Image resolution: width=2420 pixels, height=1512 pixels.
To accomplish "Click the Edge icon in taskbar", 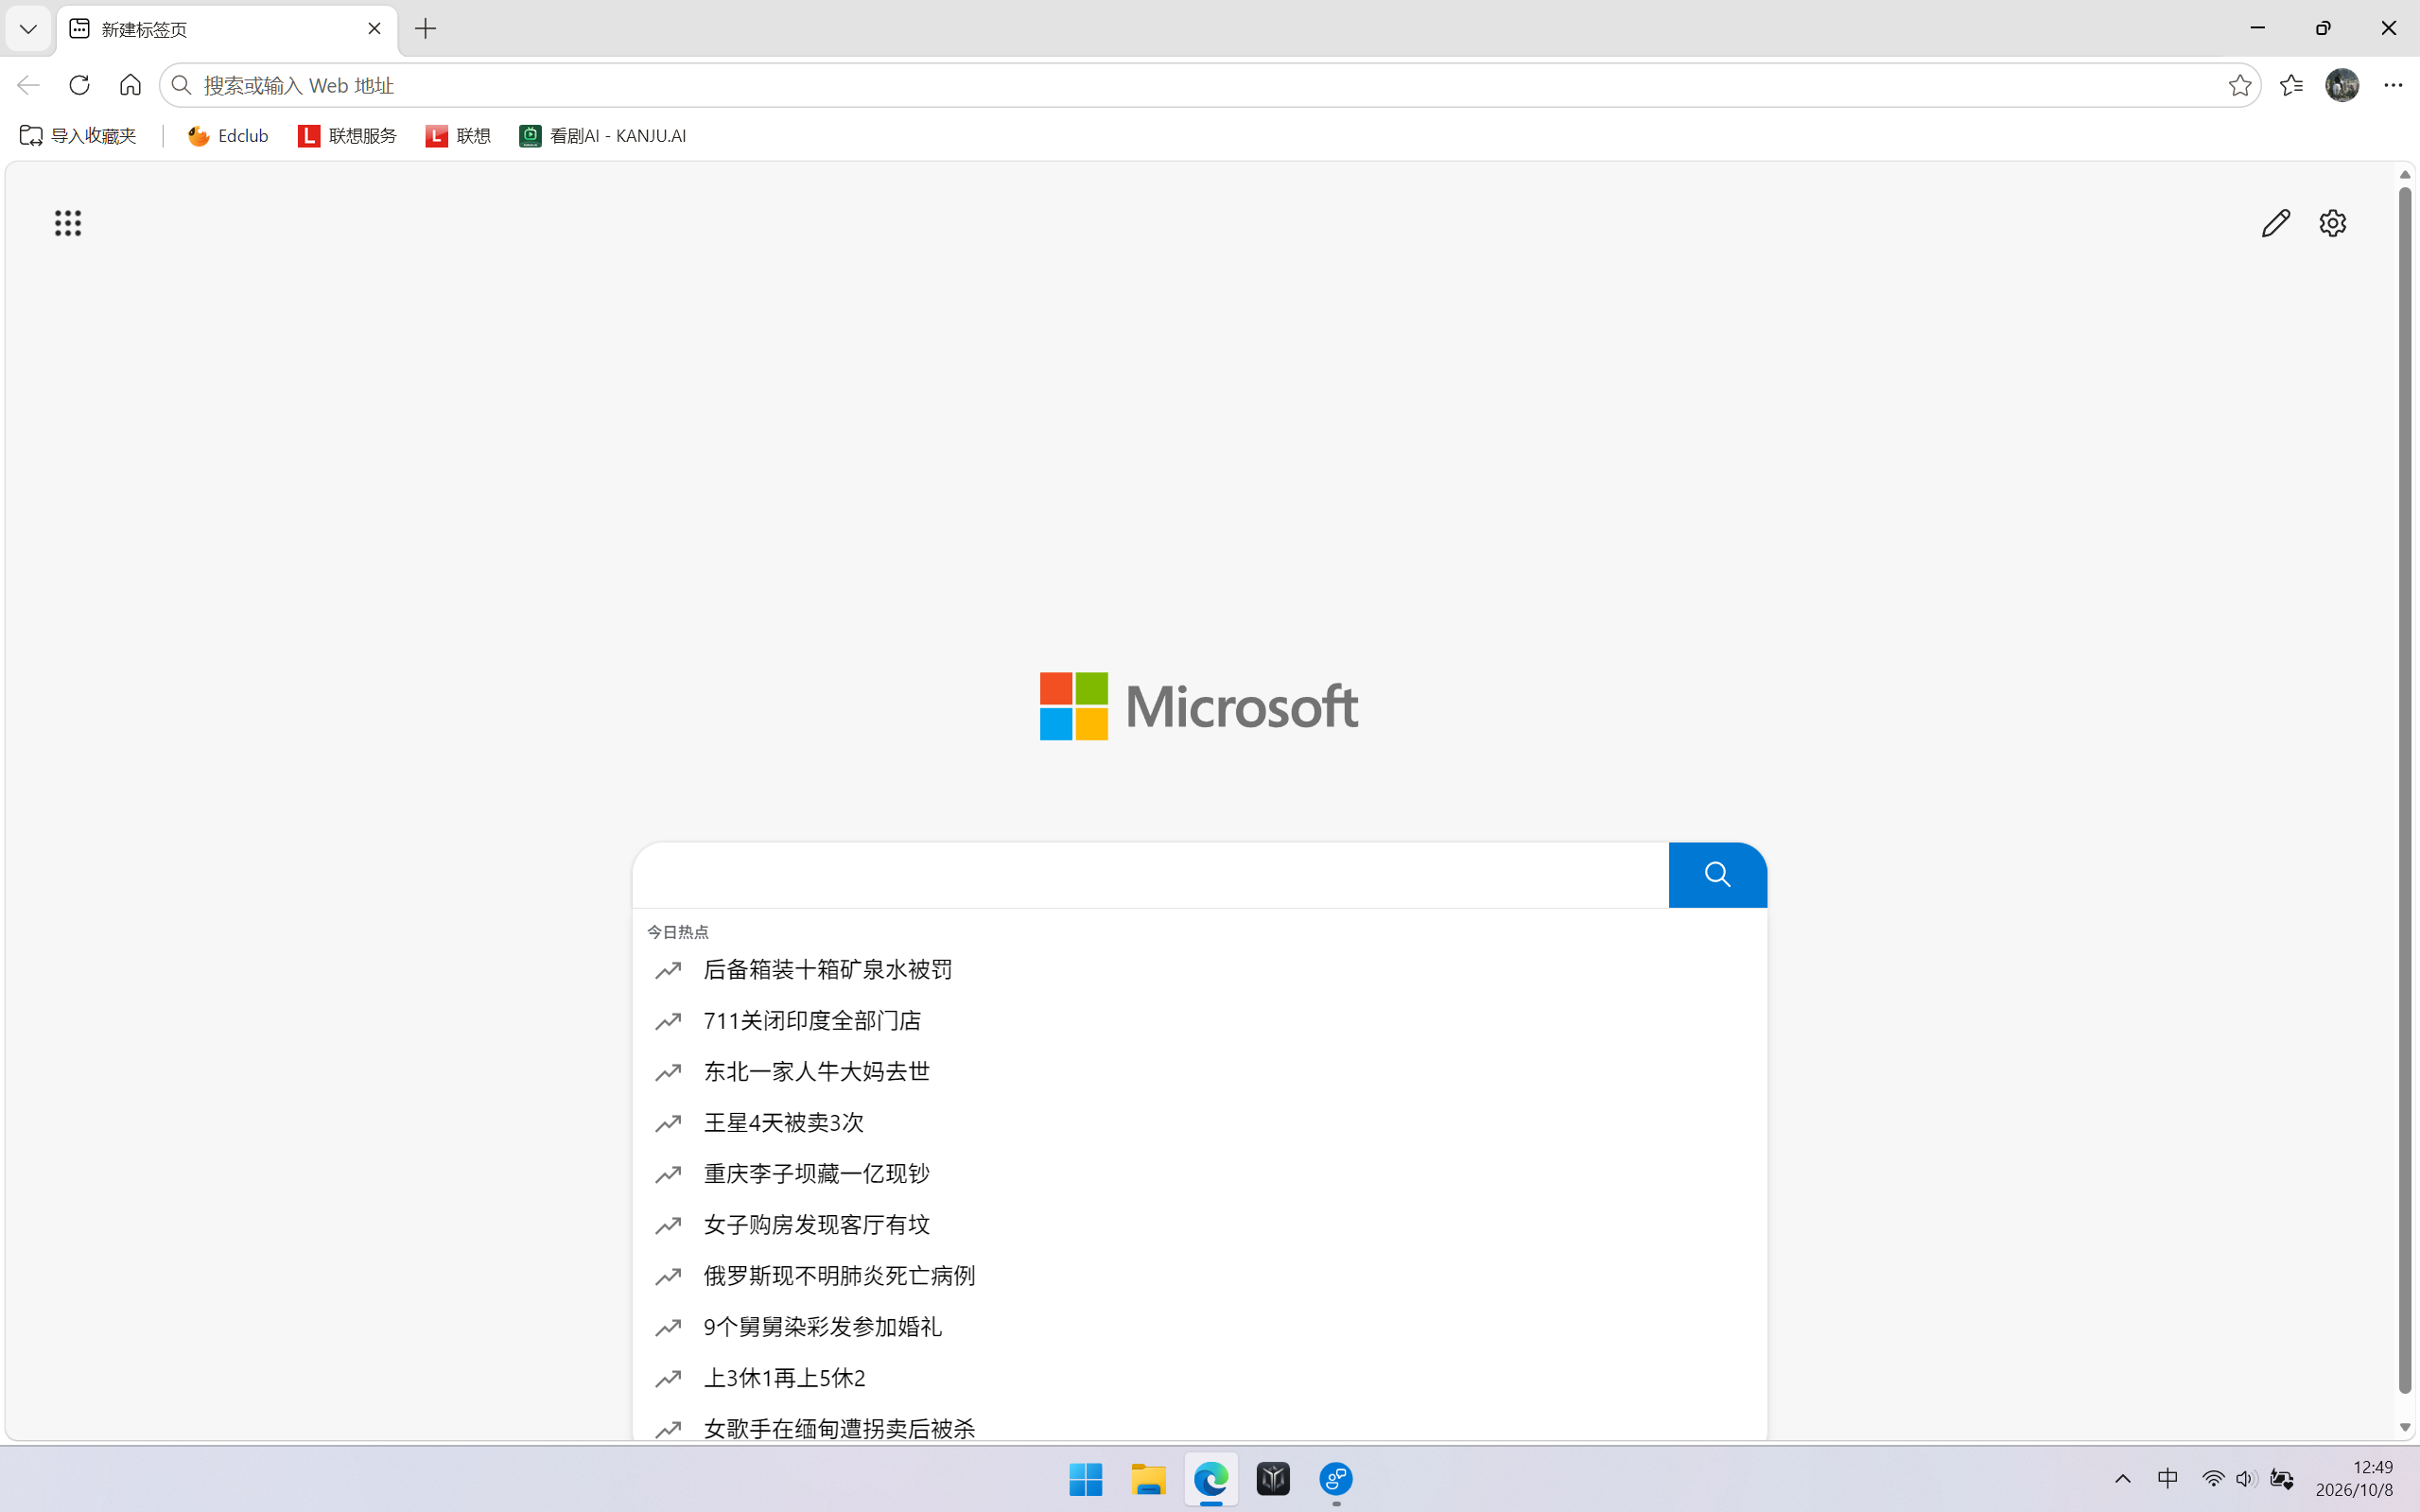I will click(1211, 1479).
